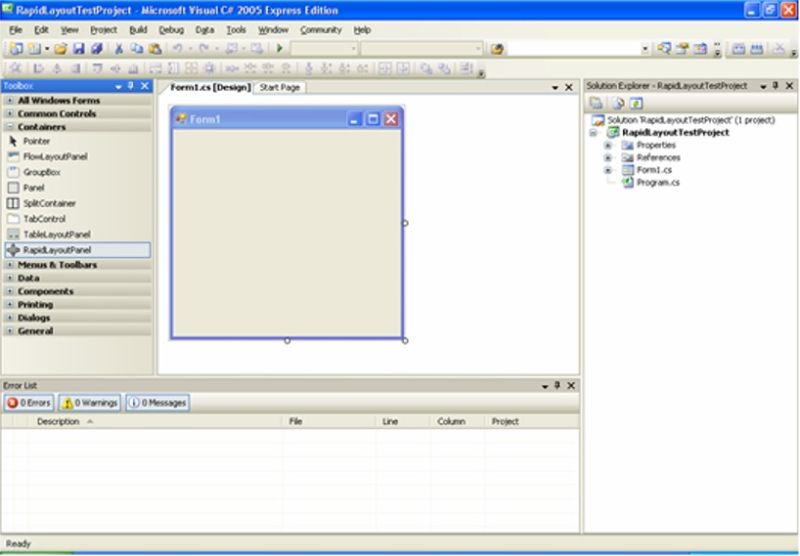
Task: Toggle the 0 Errors filter
Action: tap(29, 402)
